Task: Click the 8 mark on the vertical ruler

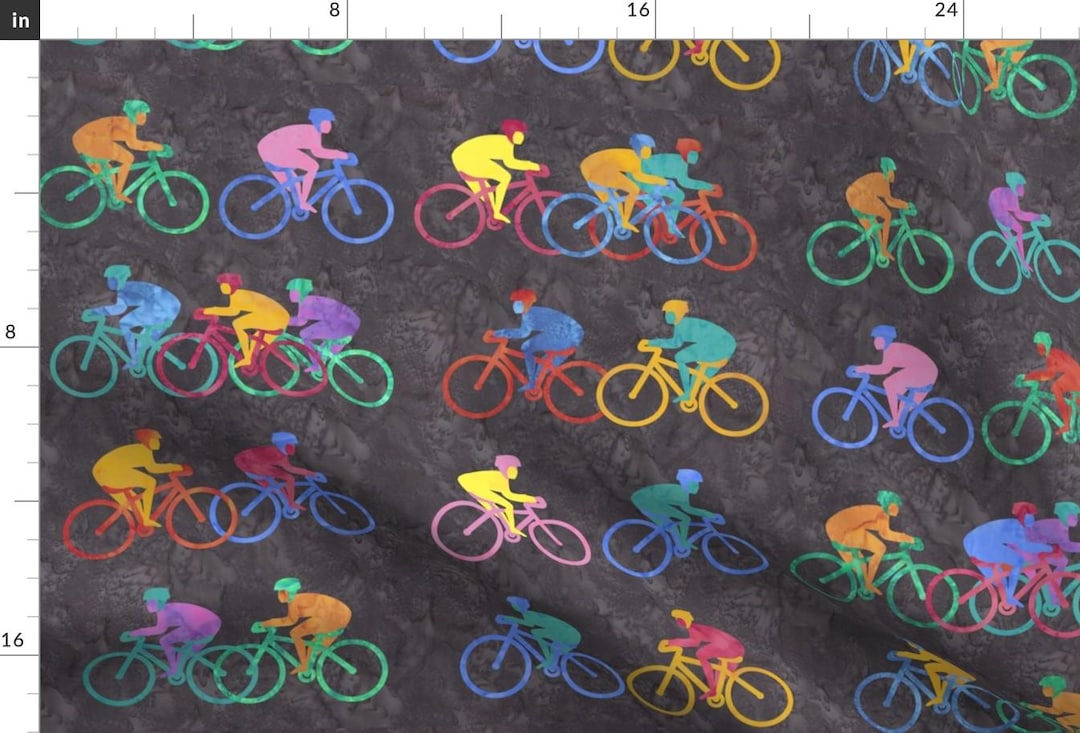Action: (10, 332)
